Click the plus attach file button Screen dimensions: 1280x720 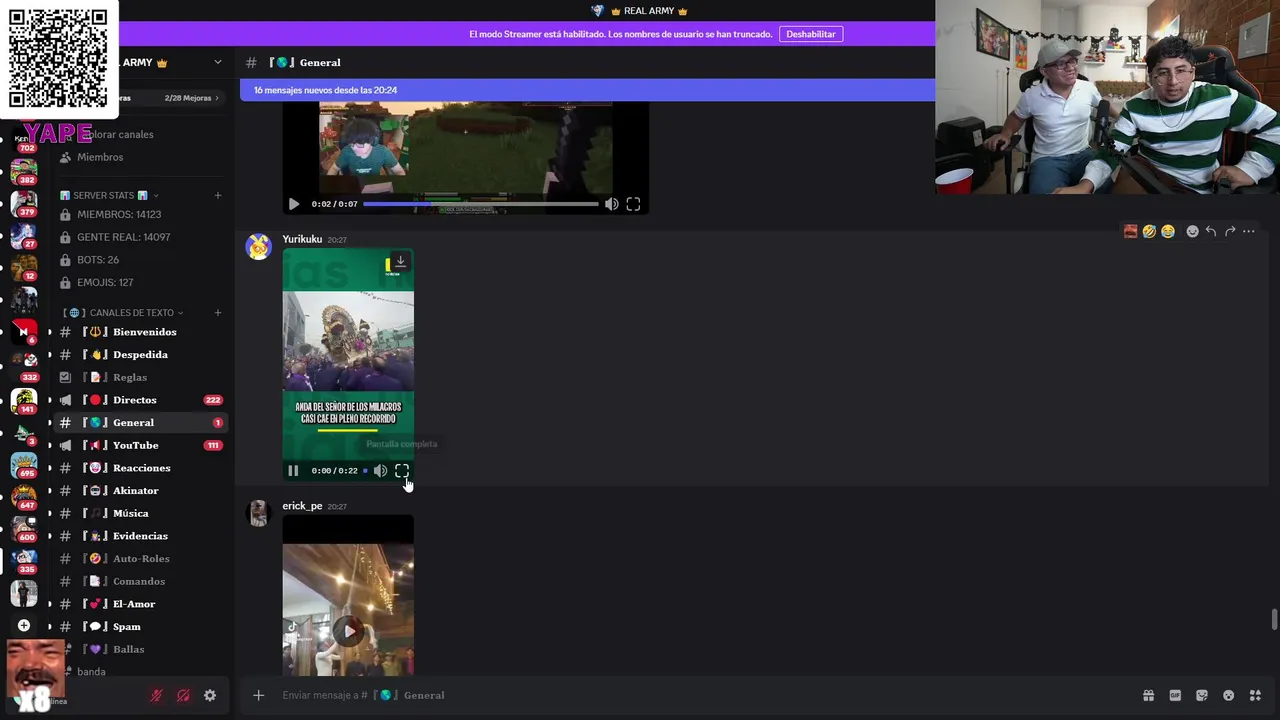(x=258, y=695)
